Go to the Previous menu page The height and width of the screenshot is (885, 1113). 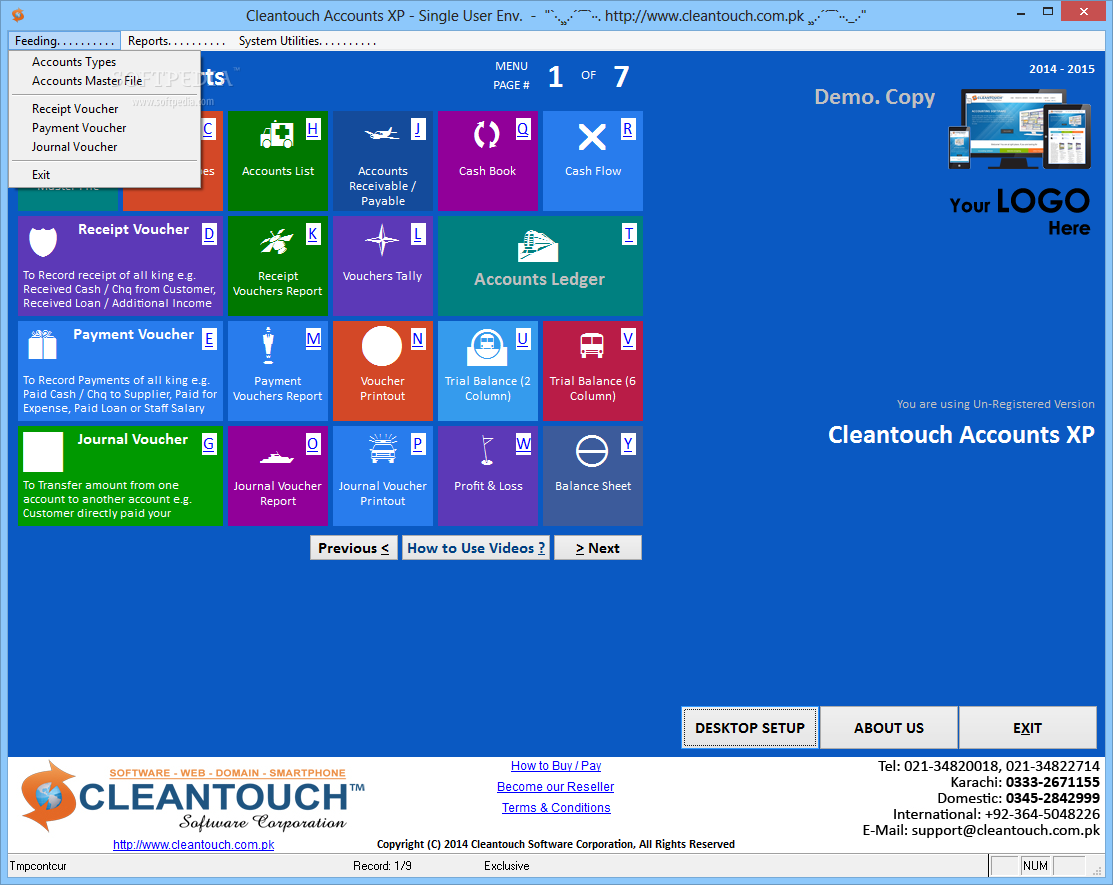[x=353, y=548]
